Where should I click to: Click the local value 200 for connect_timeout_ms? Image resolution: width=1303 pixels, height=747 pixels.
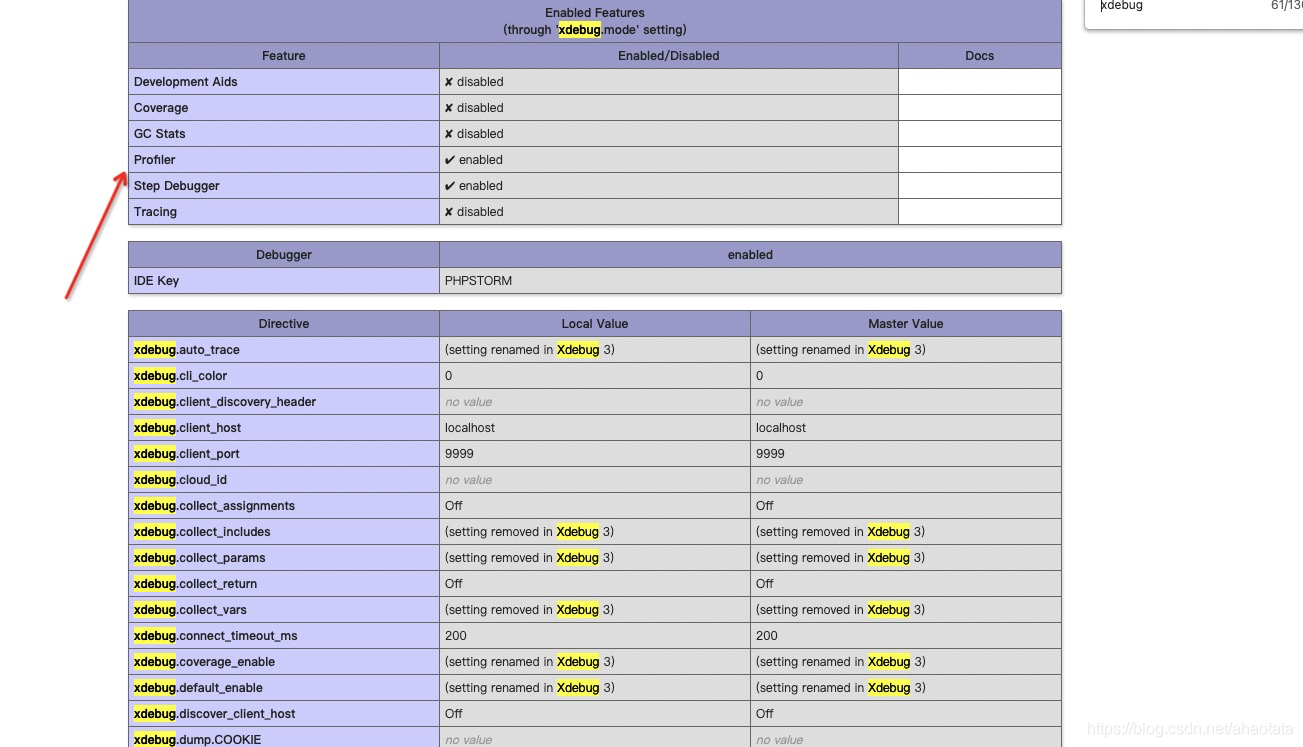[456, 636]
